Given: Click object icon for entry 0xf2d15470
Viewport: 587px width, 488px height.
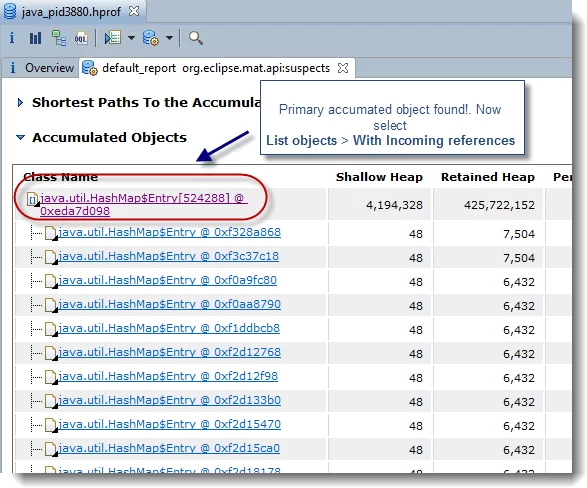Looking at the screenshot, I should coord(51,425).
